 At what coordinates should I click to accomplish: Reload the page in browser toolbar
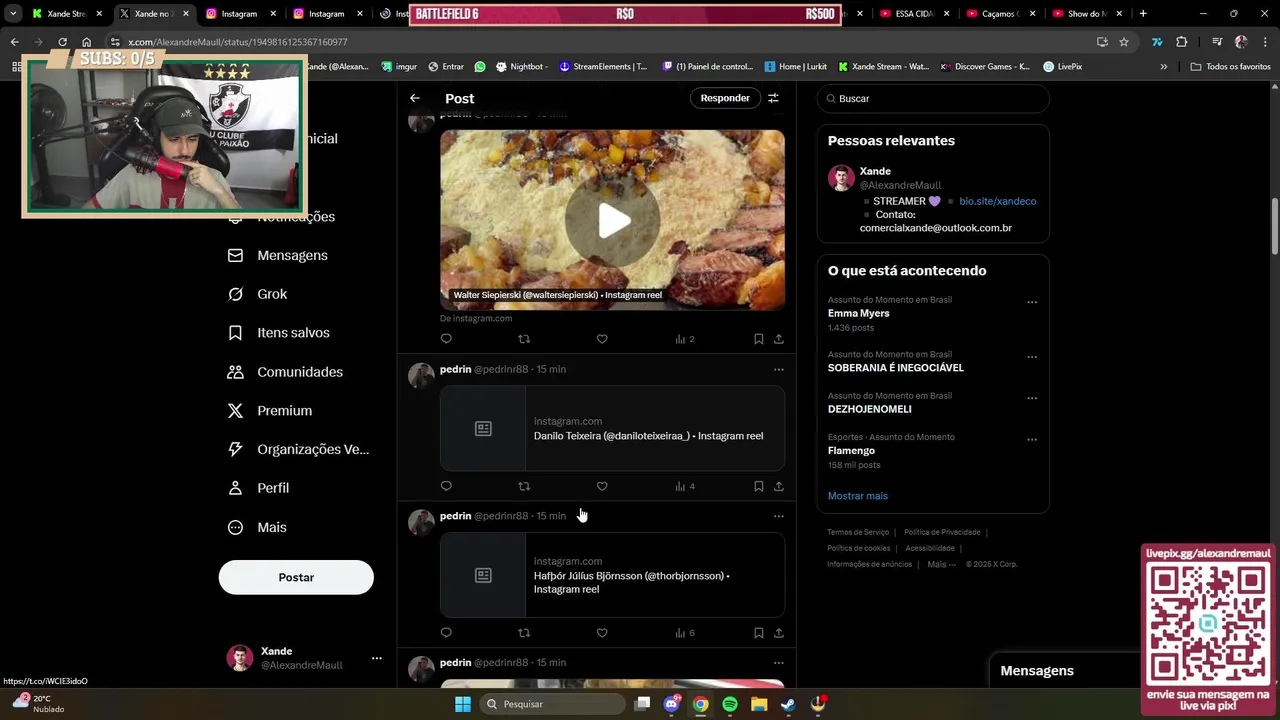pyautogui.click(x=62, y=42)
